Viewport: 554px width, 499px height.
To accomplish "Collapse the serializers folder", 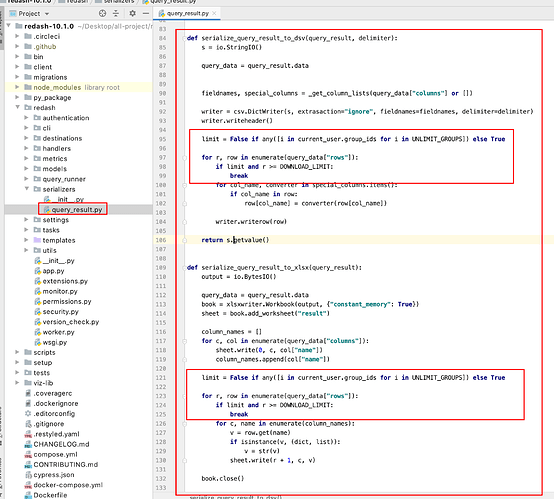I will (x=26, y=189).
